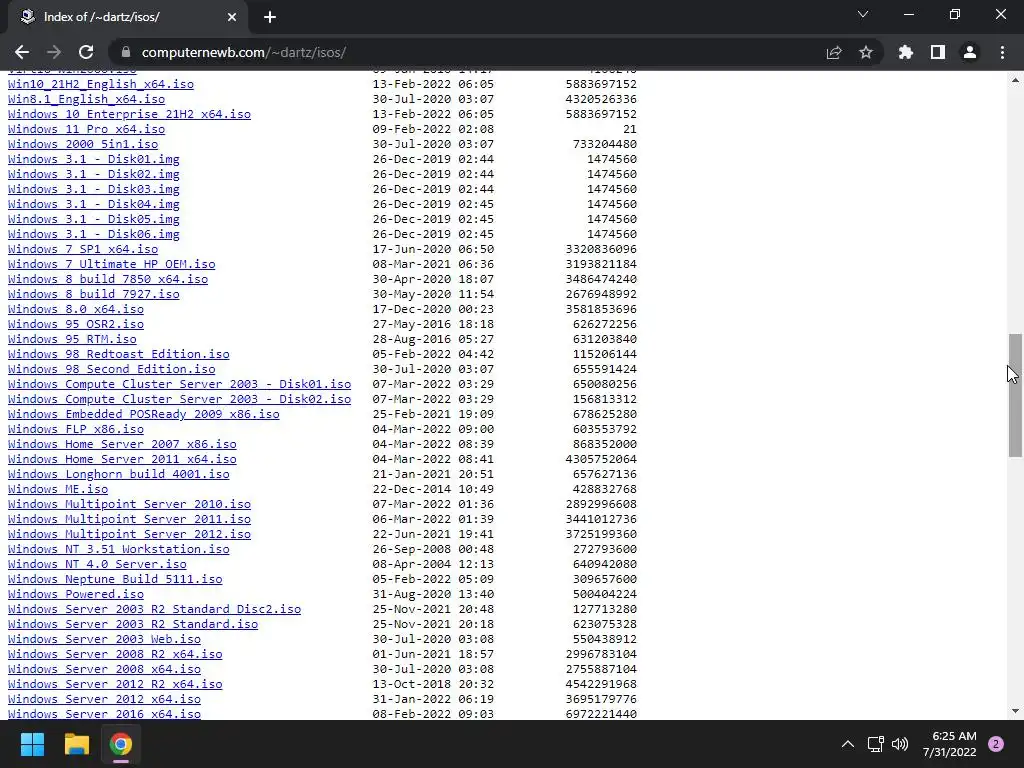Image resolution: width=1024 pixels, height=768 pixels.
Task: Open Compute Cluster Server 2003 Disk02.iso
Action: pos(180,400)
